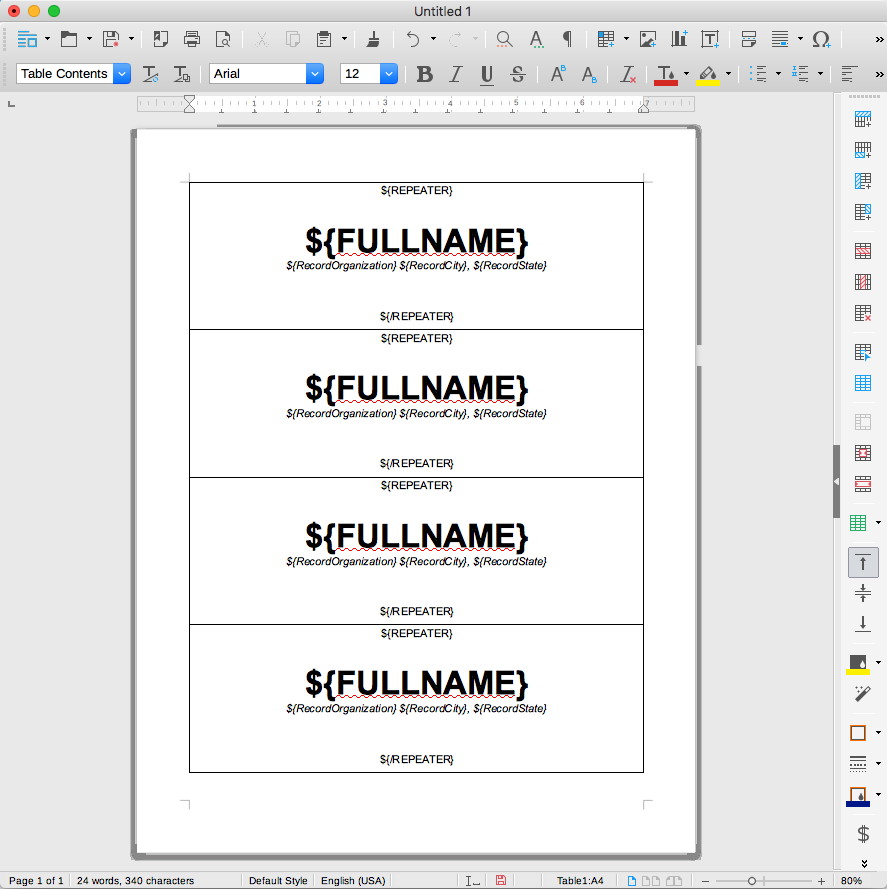The height and width of the screenshot is (889, 887).
Task: Insert rows below in the table toolbar
Action: 863,150
